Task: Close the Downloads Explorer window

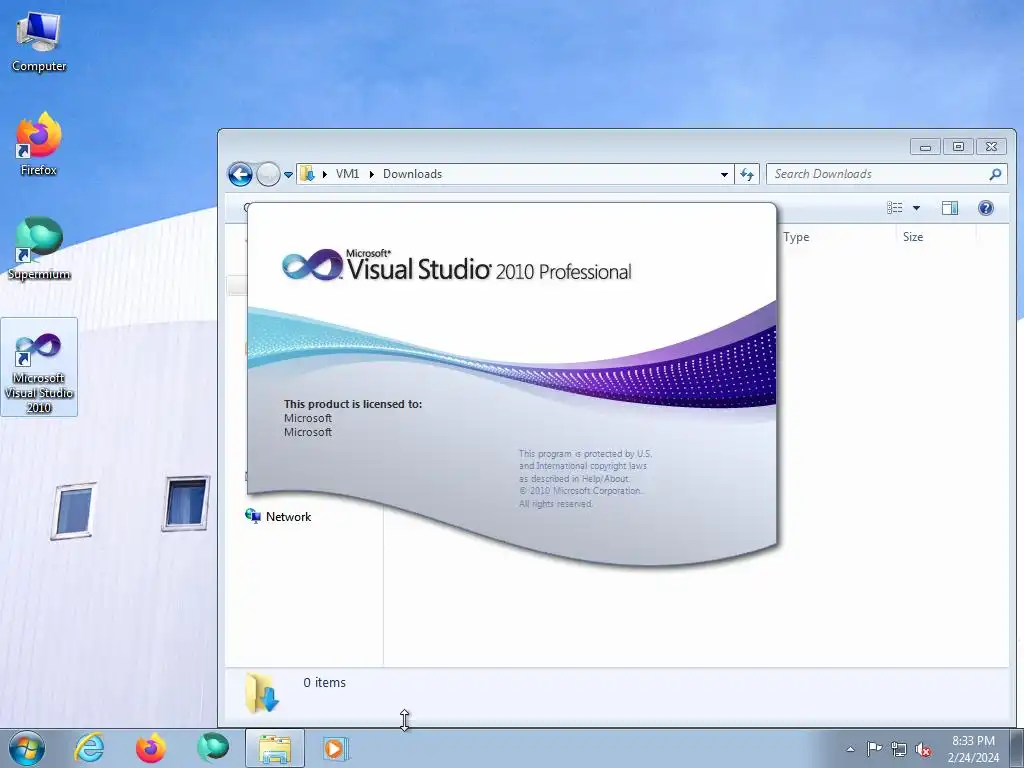Action: coord(991,146)
